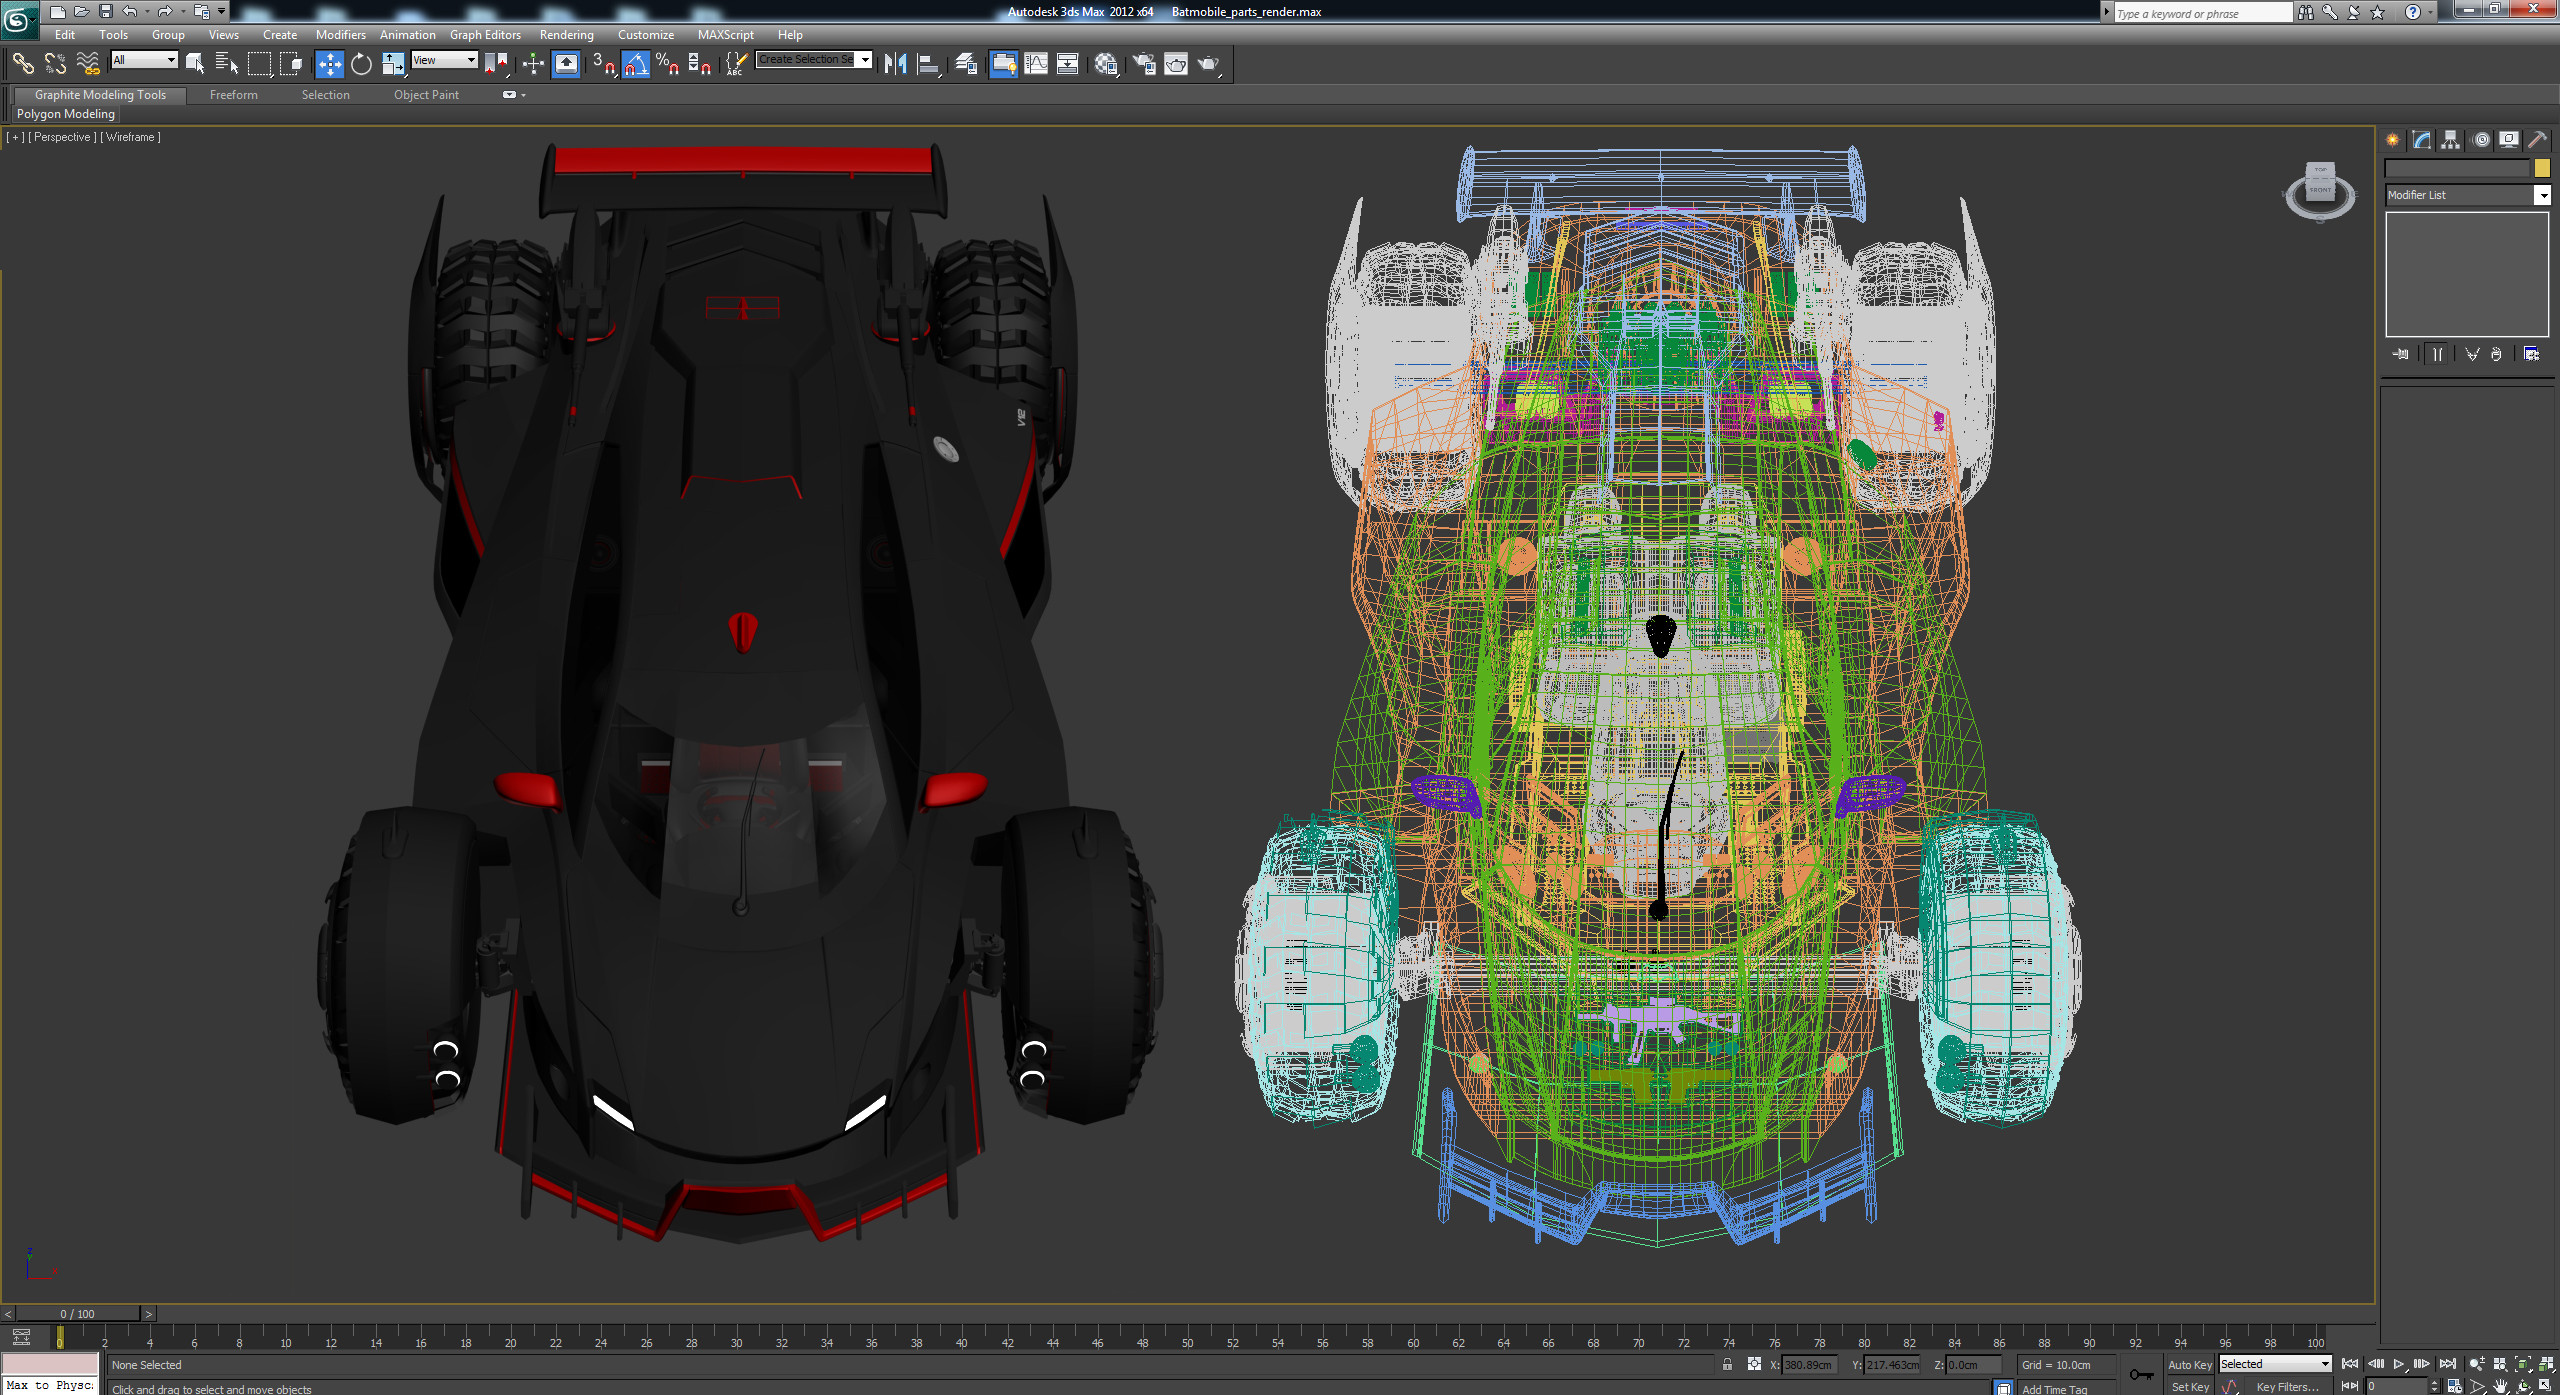Click the Select and Manipulate icon
2560x1395 pixels.
(x=533, y=64)
